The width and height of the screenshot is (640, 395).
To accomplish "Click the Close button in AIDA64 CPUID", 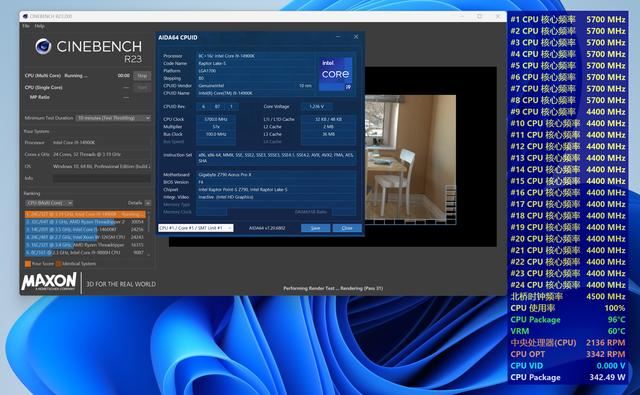I will click(347, 228).
